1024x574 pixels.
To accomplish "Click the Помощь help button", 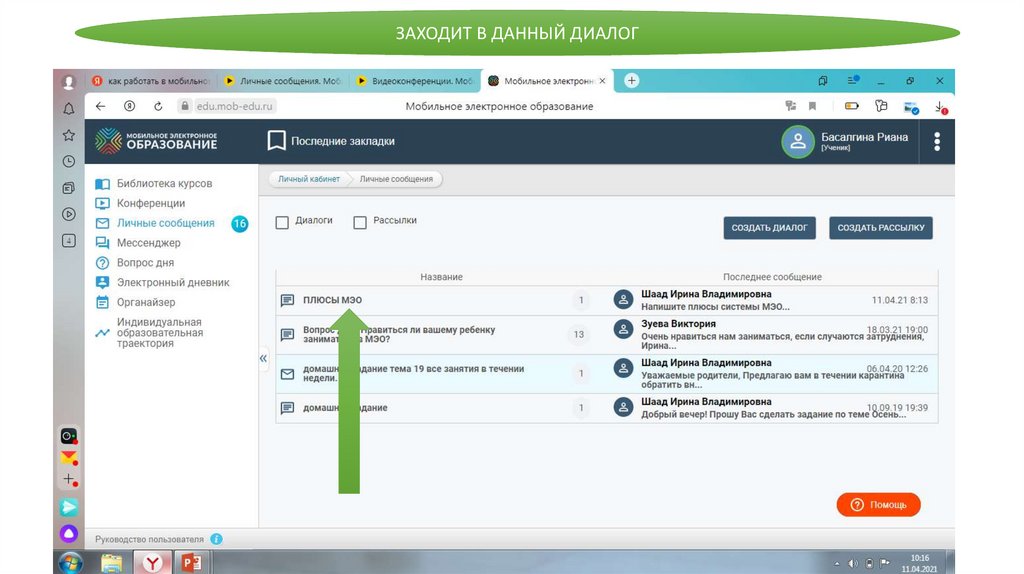I will 878,505.
